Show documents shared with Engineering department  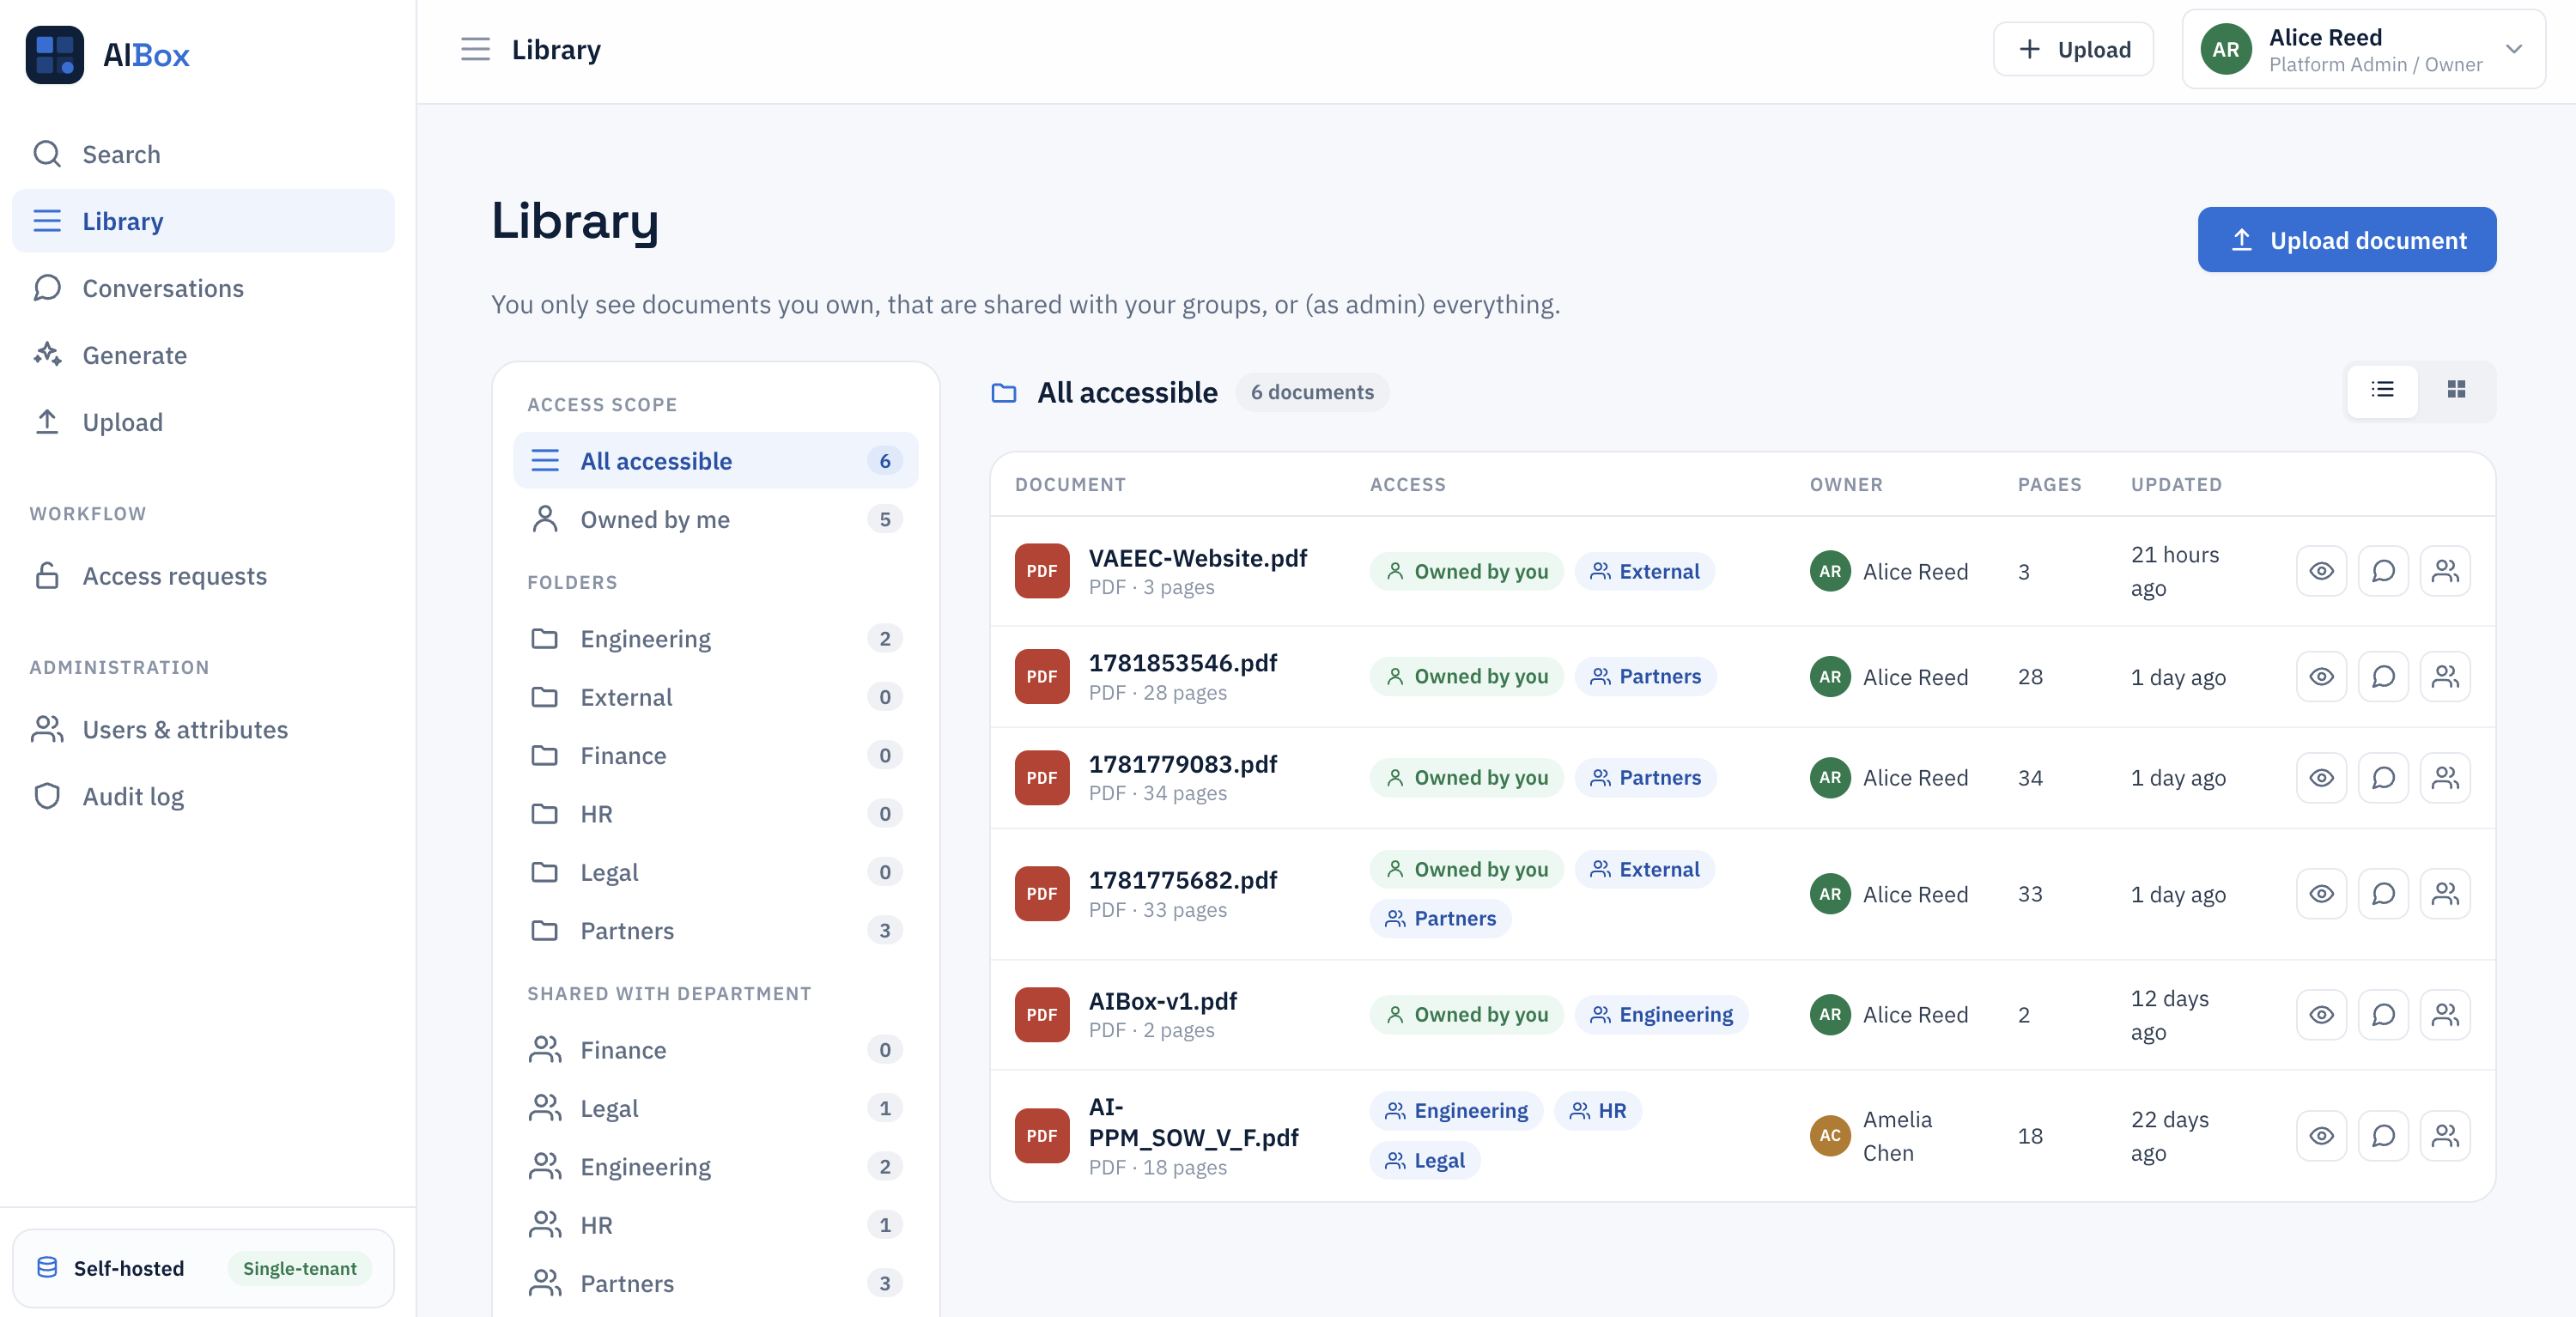[x=715, y=1167]
